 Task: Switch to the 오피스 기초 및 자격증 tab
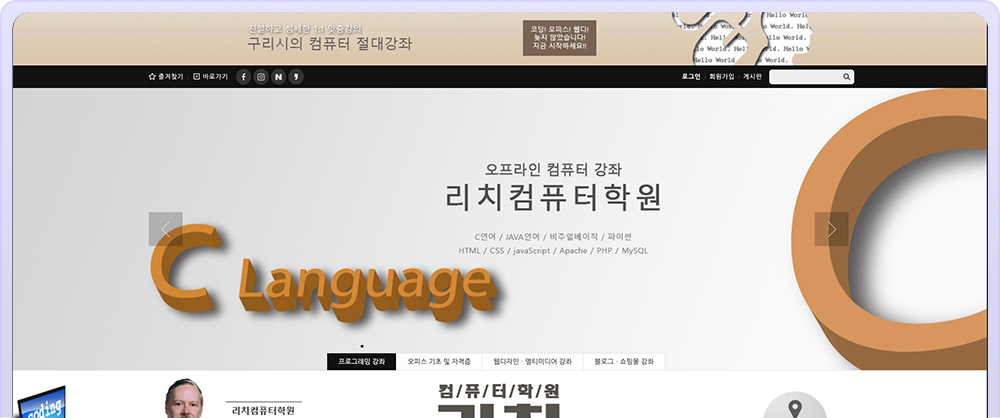pyautogui.click(x=439, y=361)
